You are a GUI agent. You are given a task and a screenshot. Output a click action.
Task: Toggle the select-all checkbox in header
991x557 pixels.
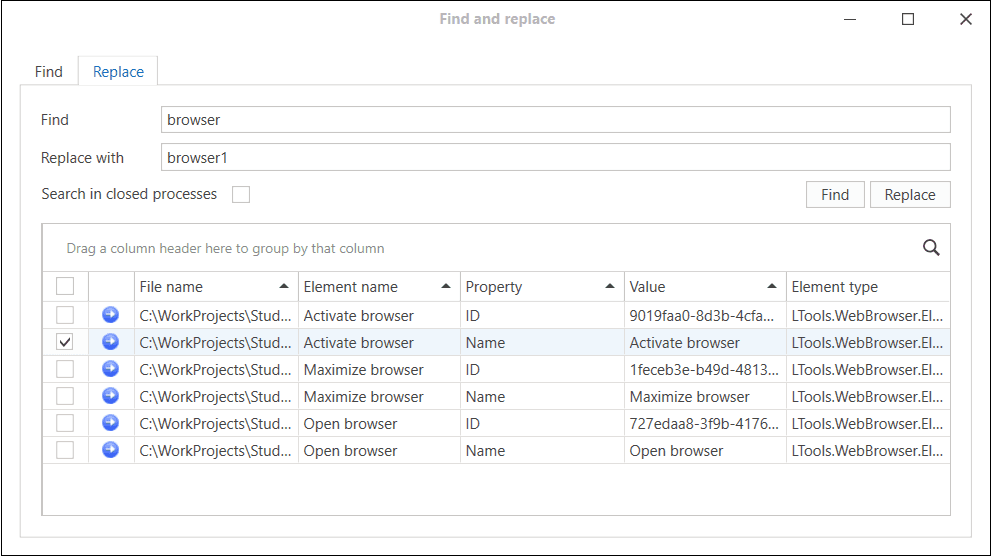pos(65,287)
